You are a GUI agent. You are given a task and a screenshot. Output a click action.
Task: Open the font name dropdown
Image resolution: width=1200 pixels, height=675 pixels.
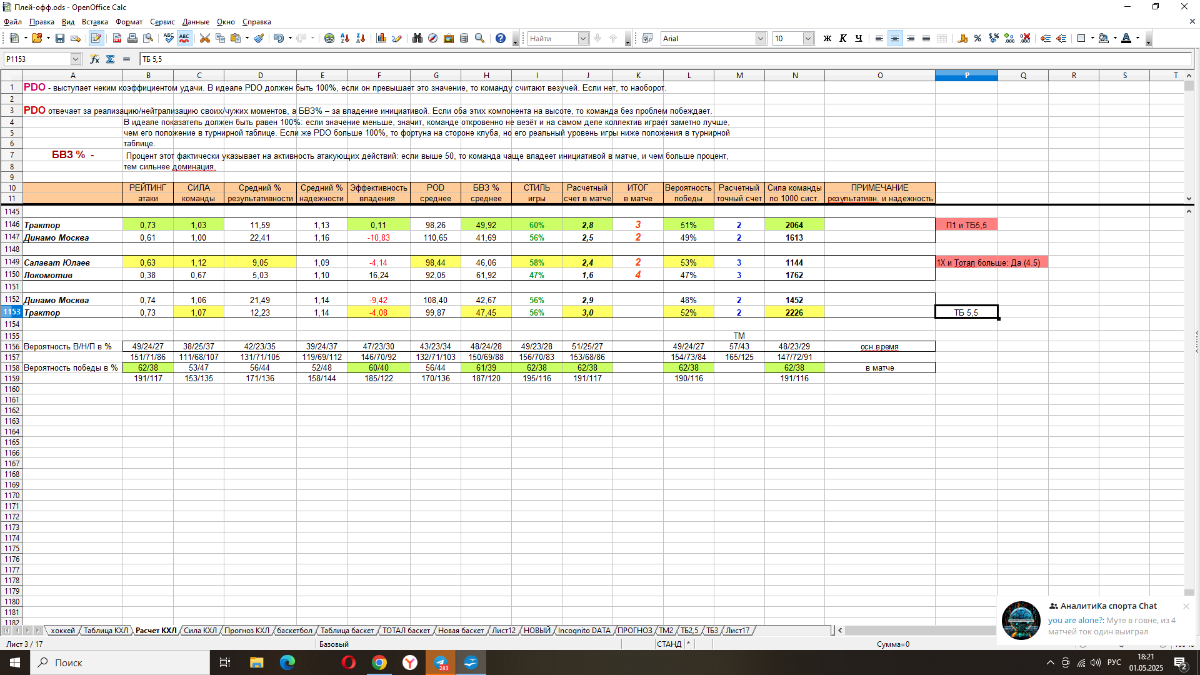761,38
